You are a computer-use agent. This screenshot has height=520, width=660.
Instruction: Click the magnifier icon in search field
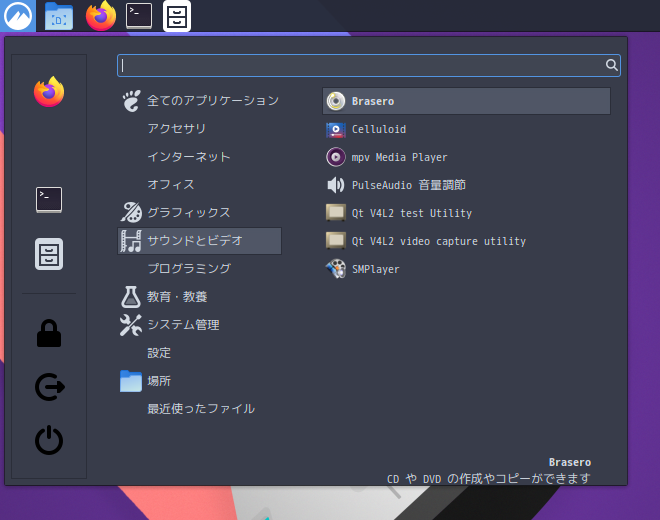(611, 65)
